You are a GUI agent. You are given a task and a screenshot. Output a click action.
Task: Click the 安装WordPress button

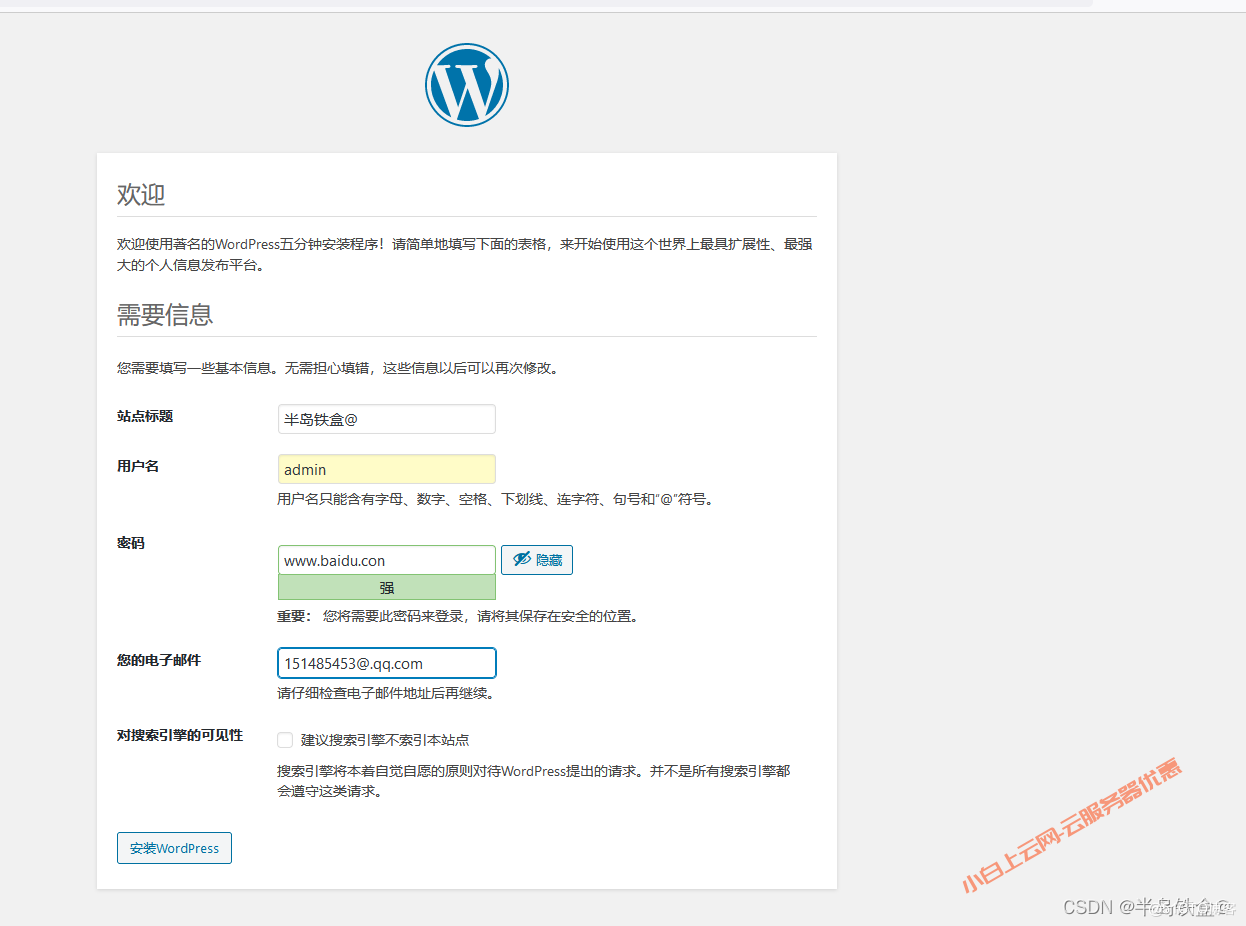(x=174, y=848)
